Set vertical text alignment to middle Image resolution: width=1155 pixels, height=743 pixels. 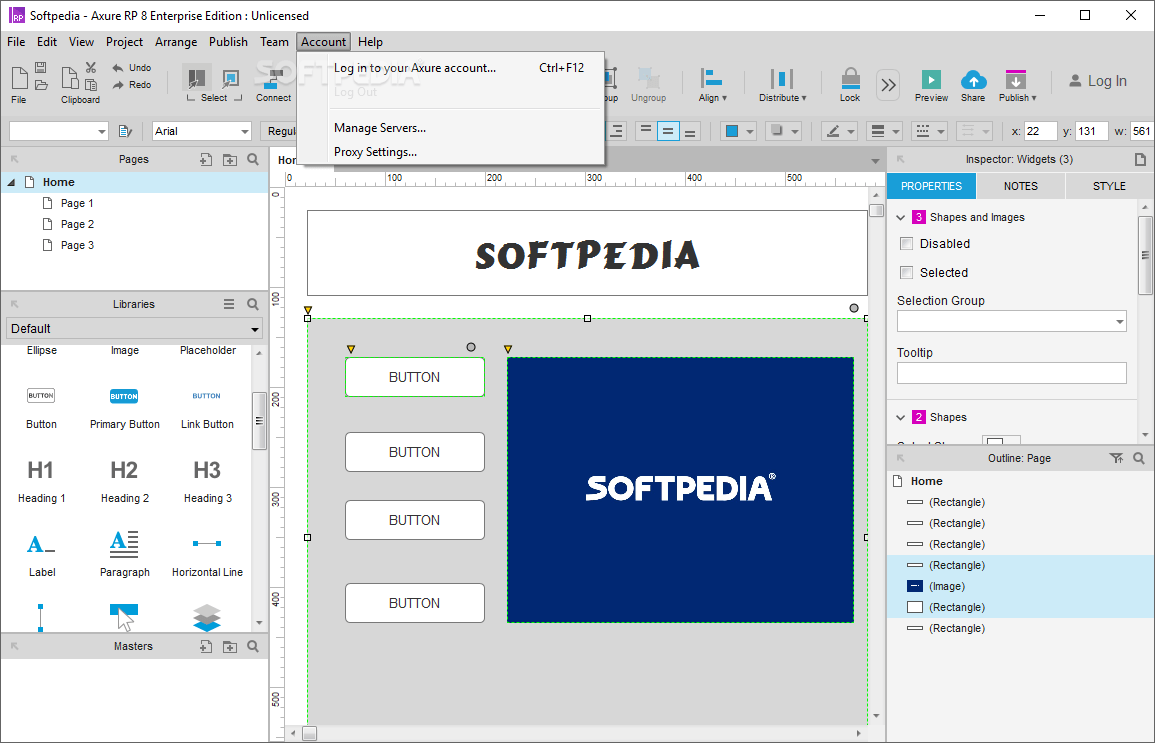(668, 131)
